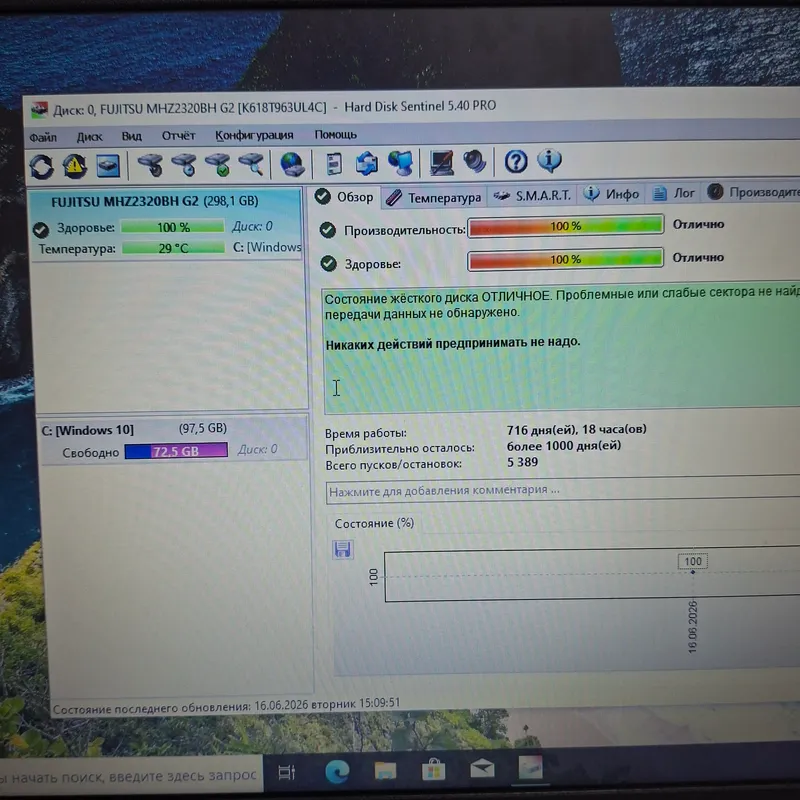Open Microsoft Edge from the taskbar
Screen dimensions: 800x800
pyautogui.click(x=337, y=771)
